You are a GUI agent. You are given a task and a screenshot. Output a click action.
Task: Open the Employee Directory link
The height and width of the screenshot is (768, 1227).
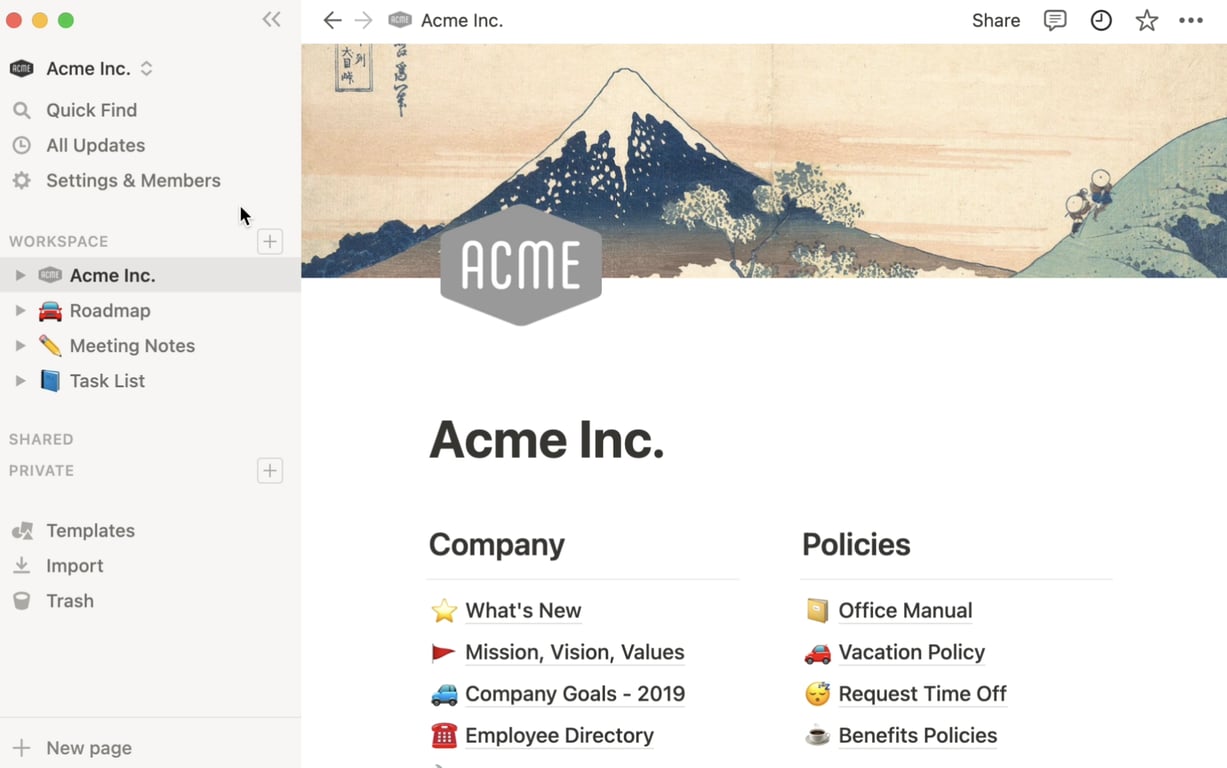[559, 736]
